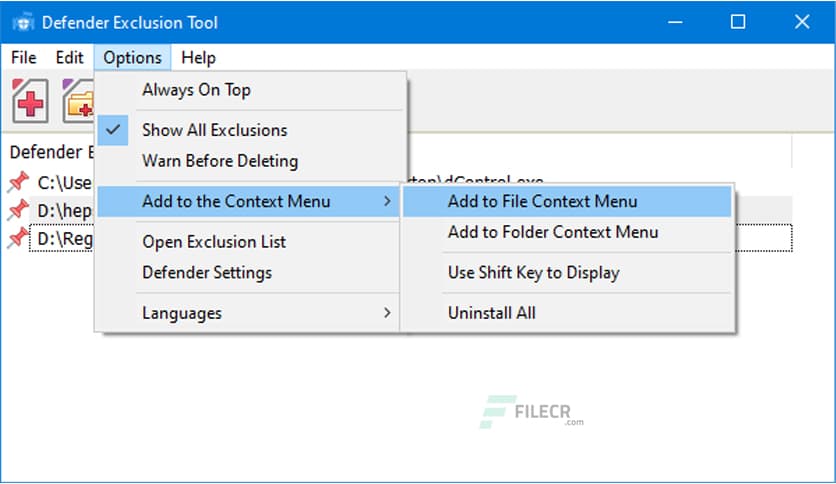The width and height of the screenshot is (836, 484).
Task: Close the open Options menu
Action: [132, 58]
